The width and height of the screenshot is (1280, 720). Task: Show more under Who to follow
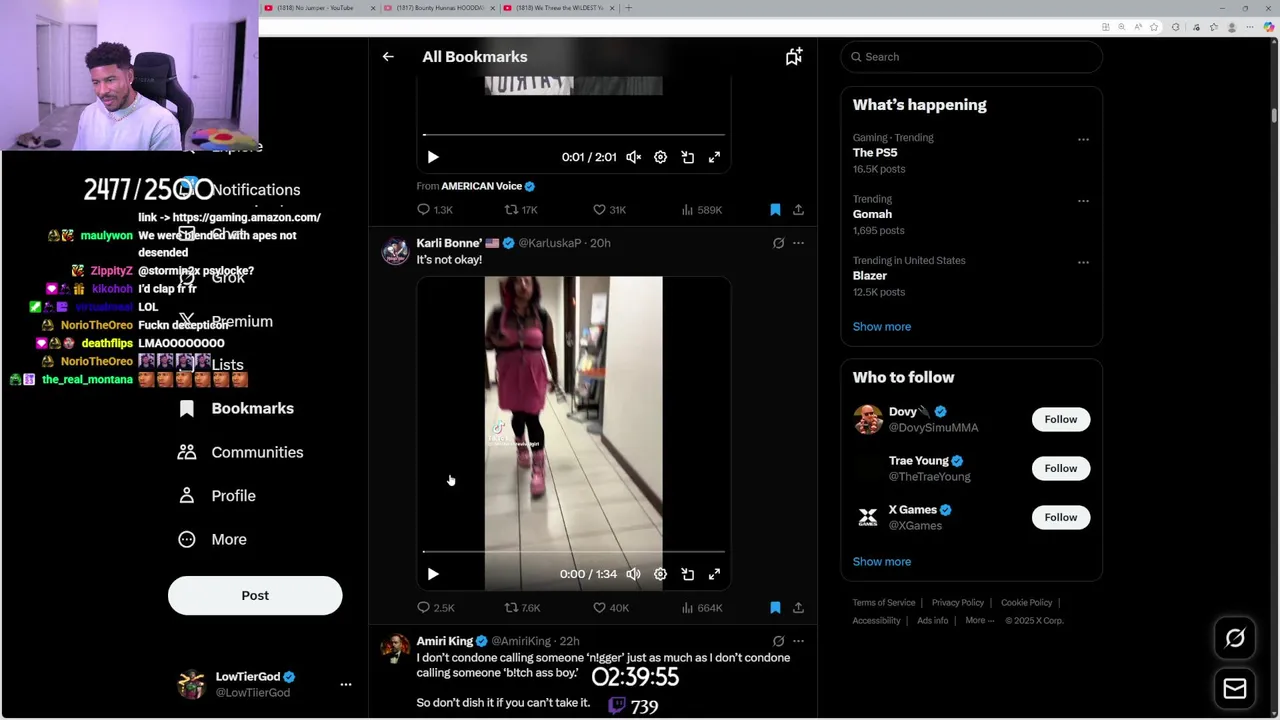pos(882,562)
